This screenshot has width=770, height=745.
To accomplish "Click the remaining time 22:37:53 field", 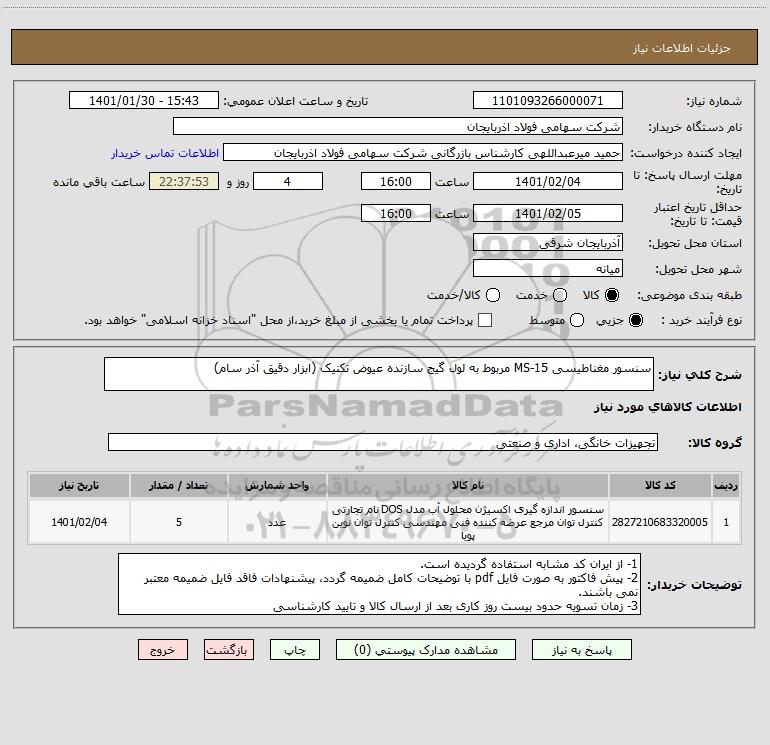I will (x=184, y=182).
